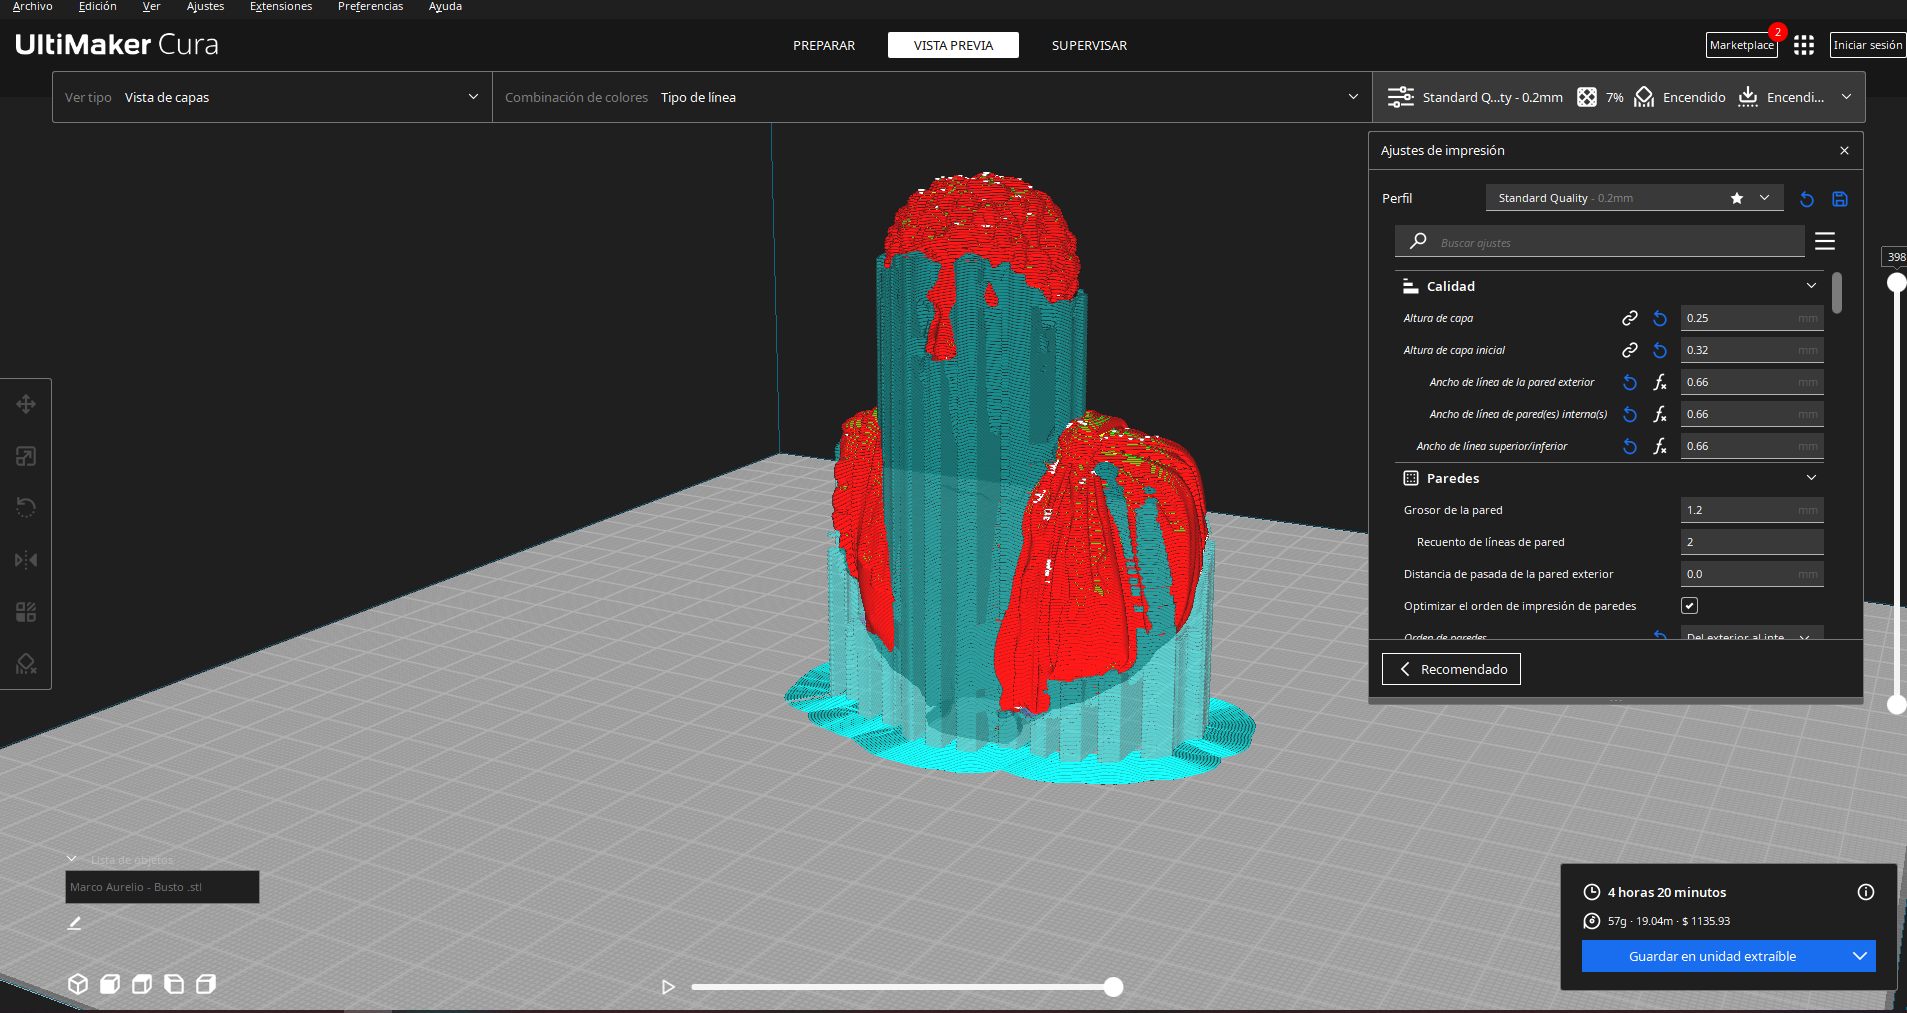
Task: Switch to left side view camera icon
Action: click(174, 984)
